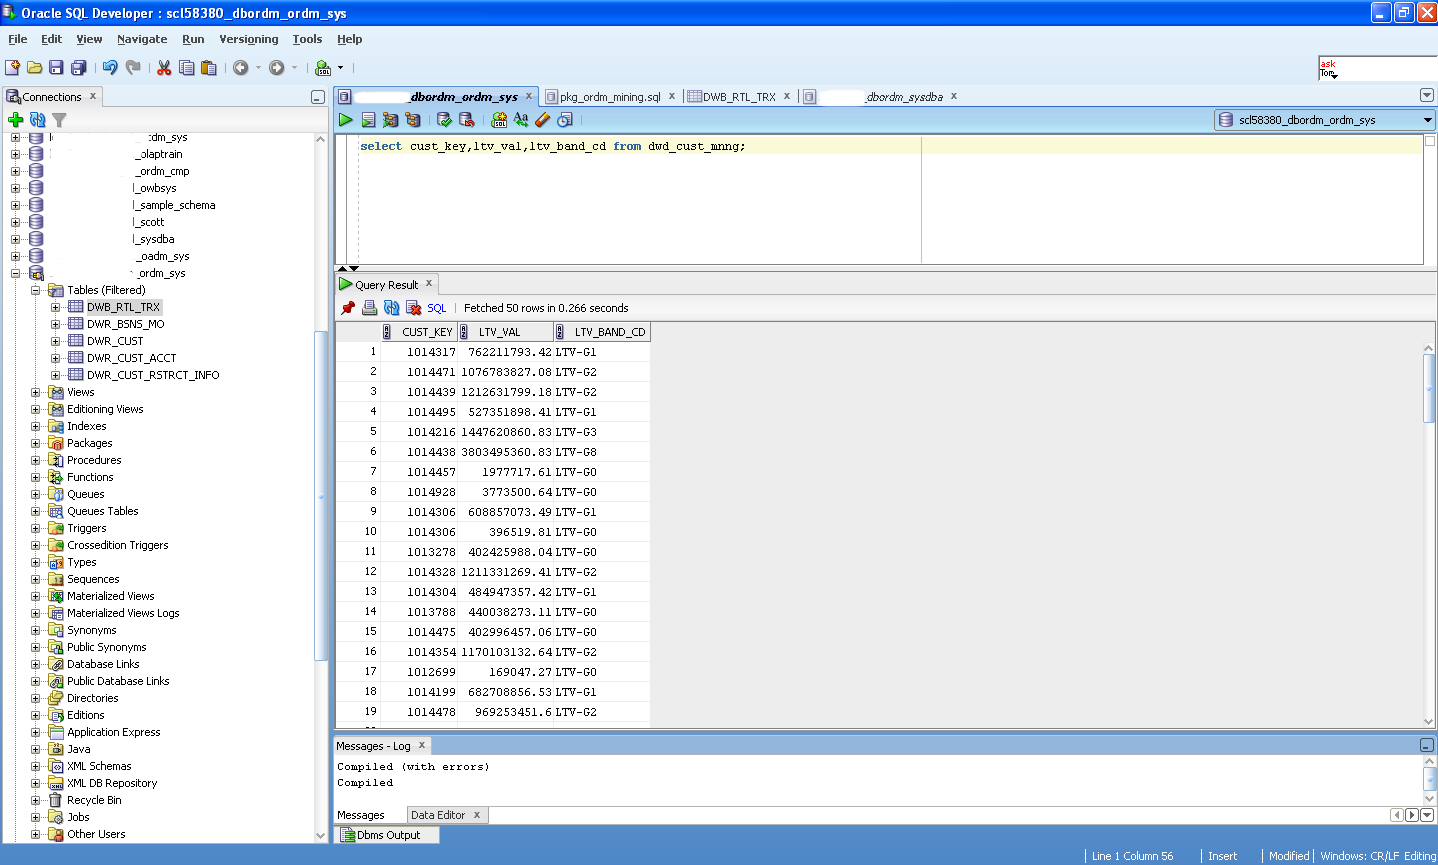Sort by the LTV_VAL column header
This screenshot has height=865, width=1438.
click(x=499, y=332)
